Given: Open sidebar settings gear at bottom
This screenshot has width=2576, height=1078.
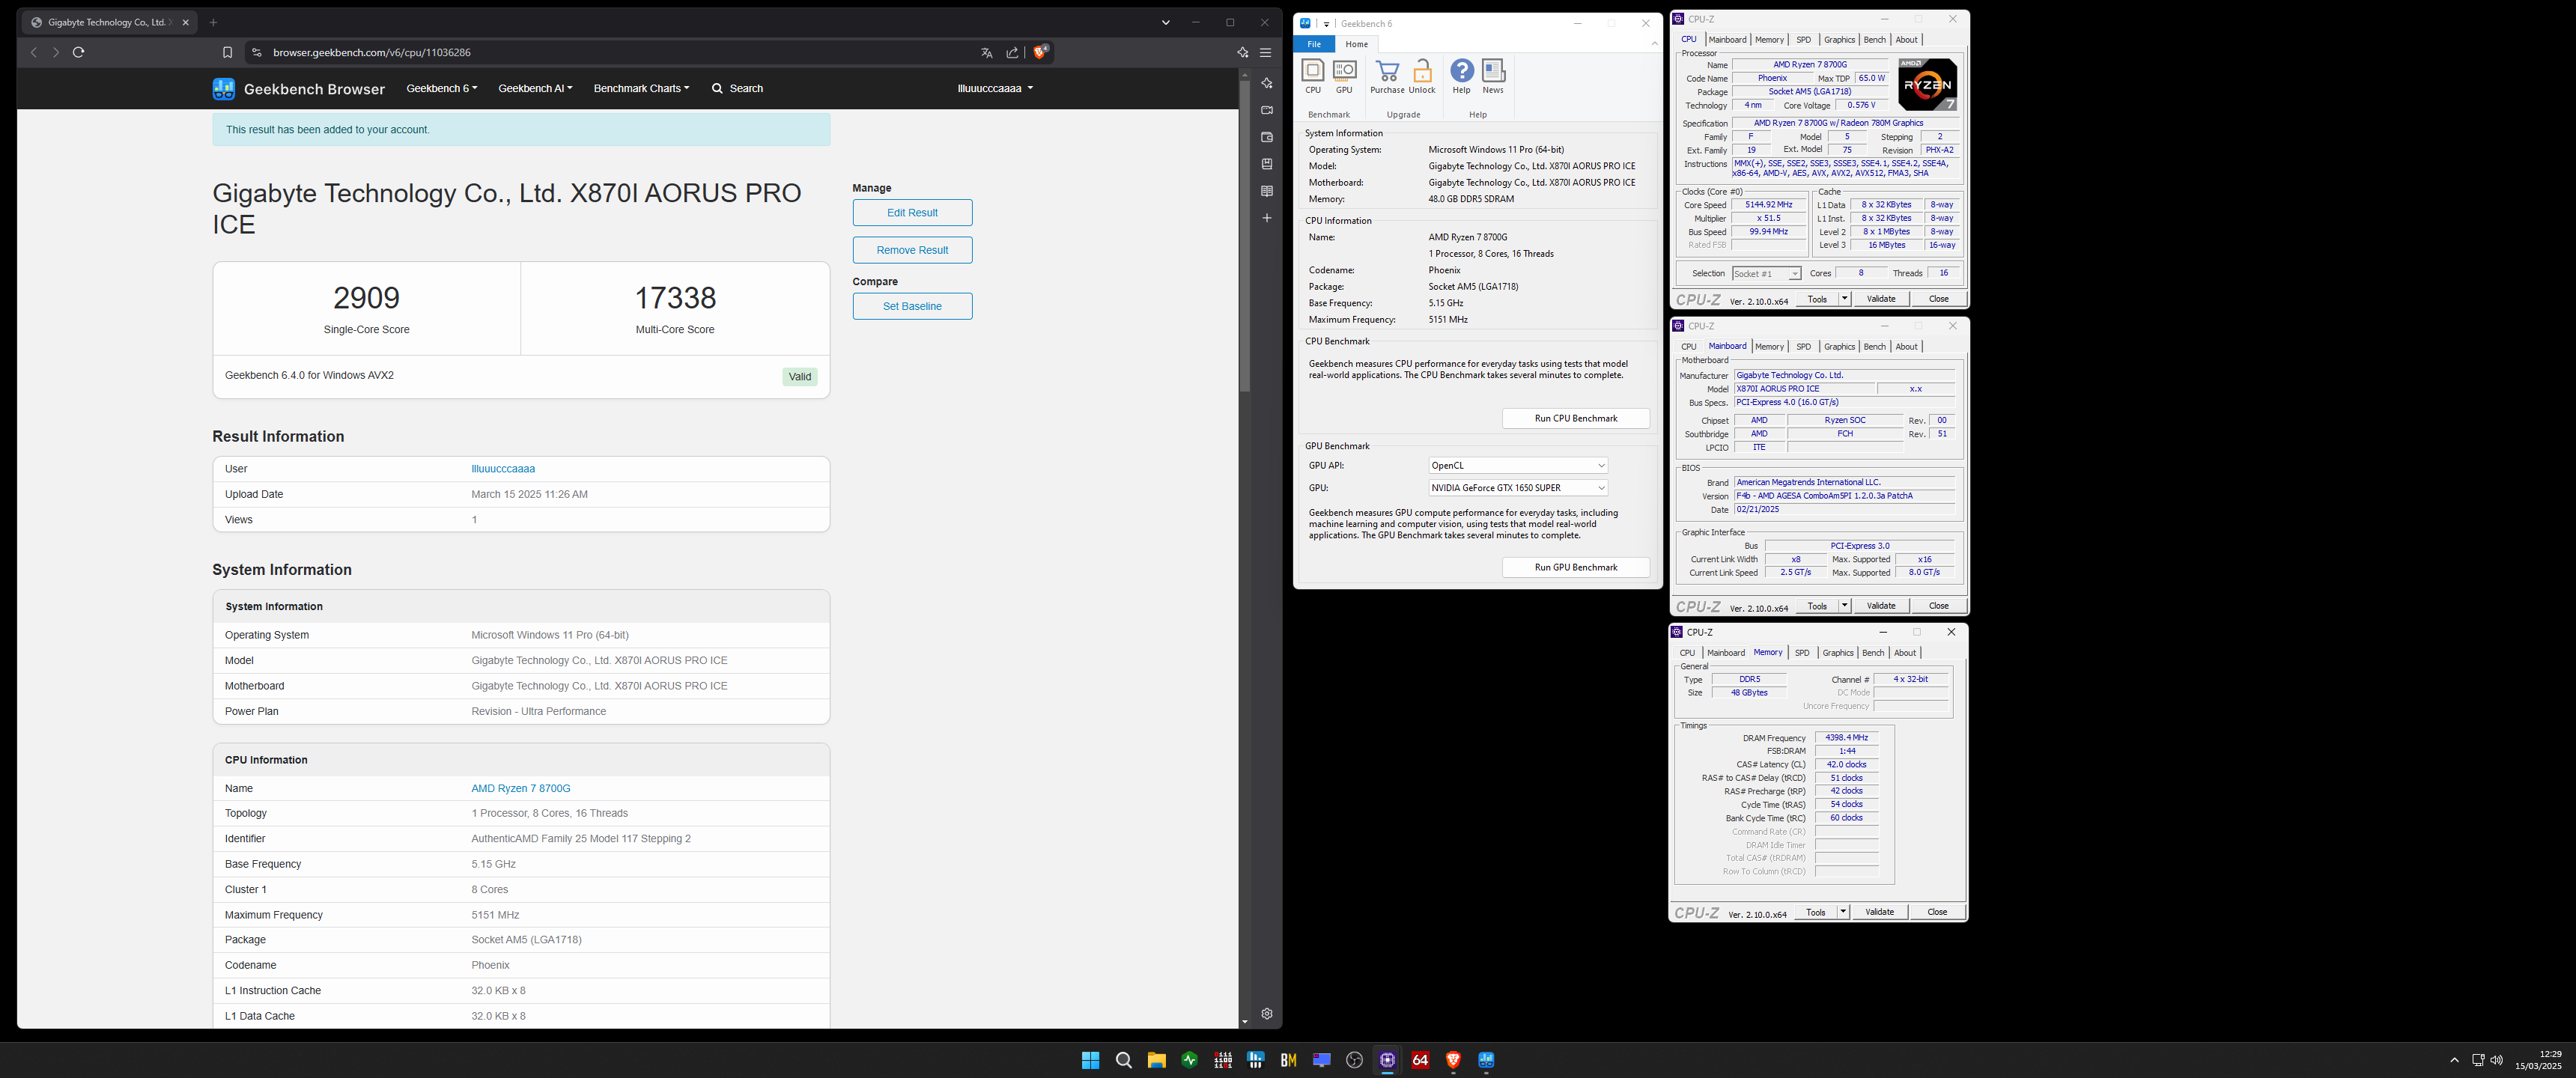Looking at the screenshot, I should (1267, 1014).
